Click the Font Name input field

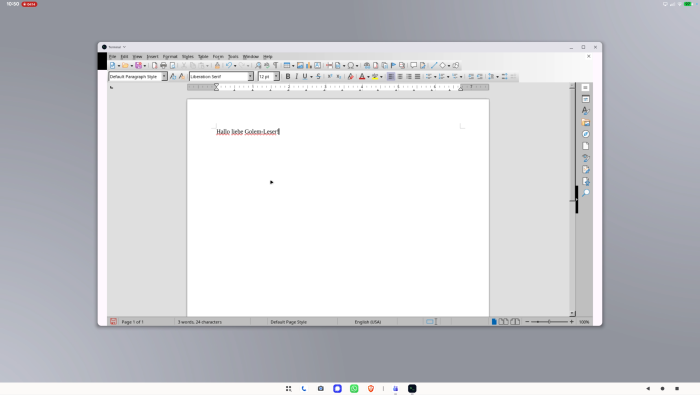[219, 77]
